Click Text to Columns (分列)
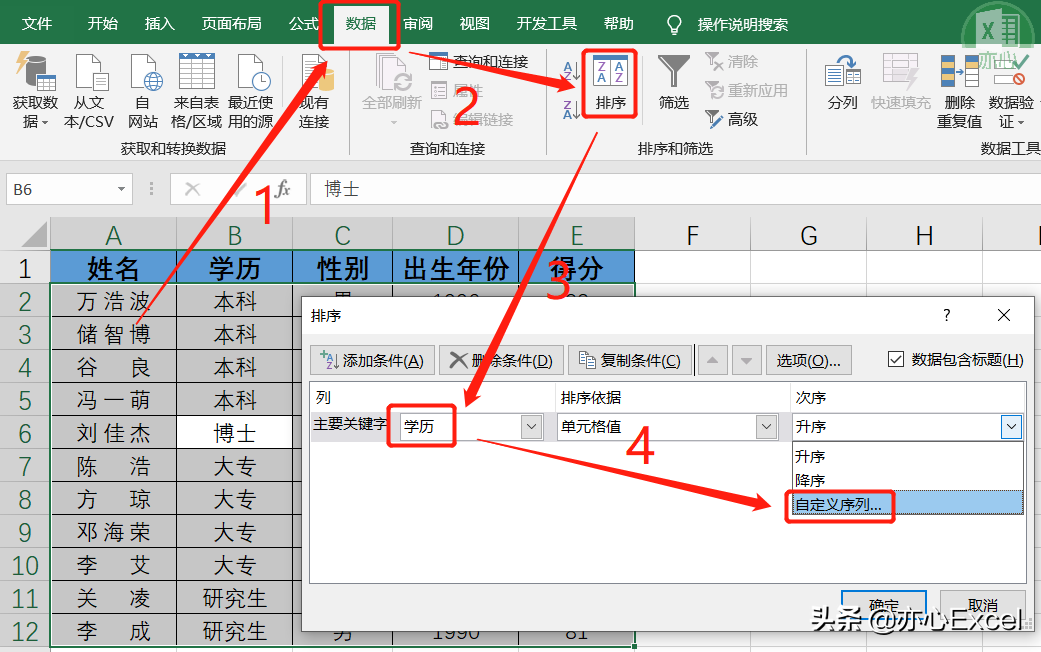 click(842, 82)
